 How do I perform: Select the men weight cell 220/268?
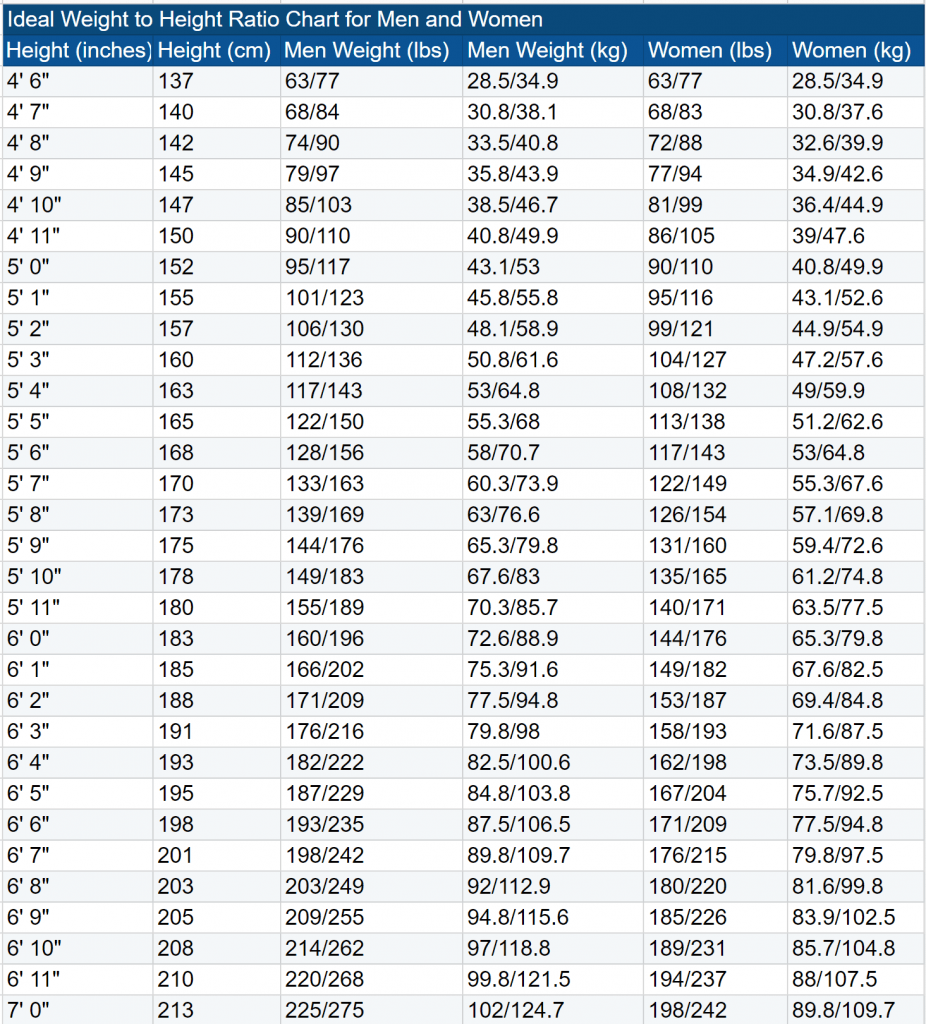pos(371,979)
